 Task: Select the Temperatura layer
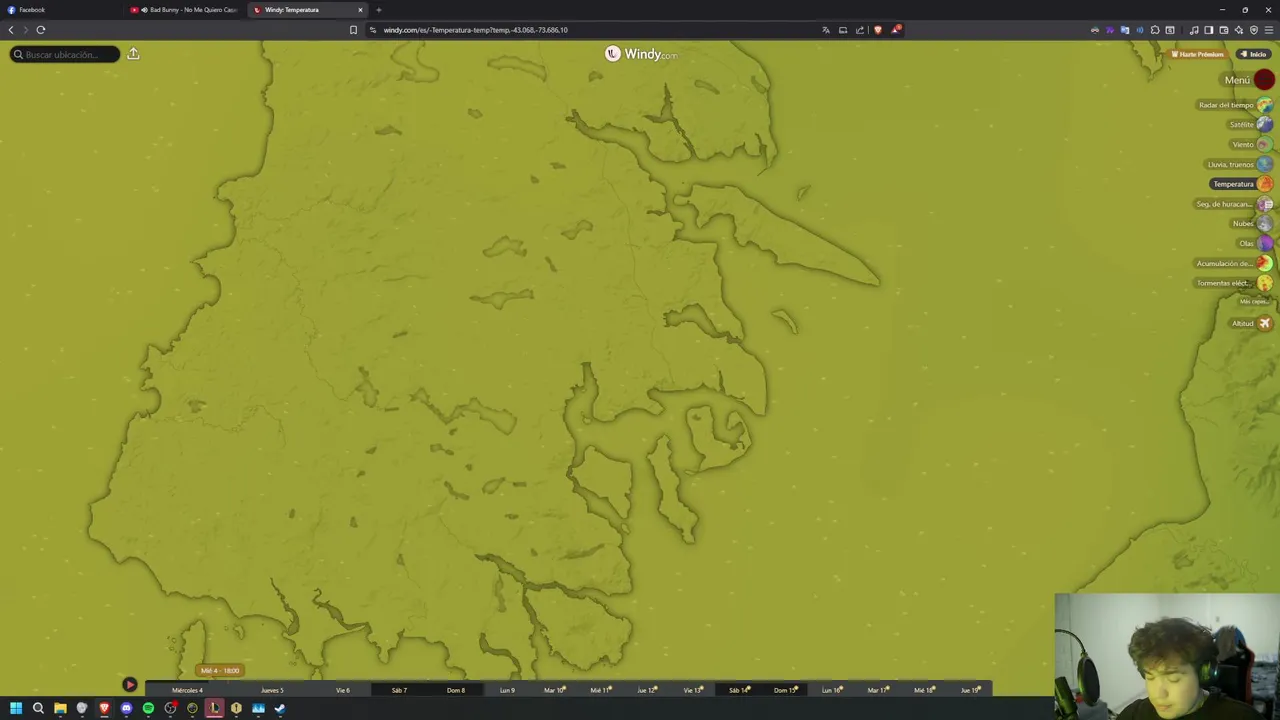1242,184
